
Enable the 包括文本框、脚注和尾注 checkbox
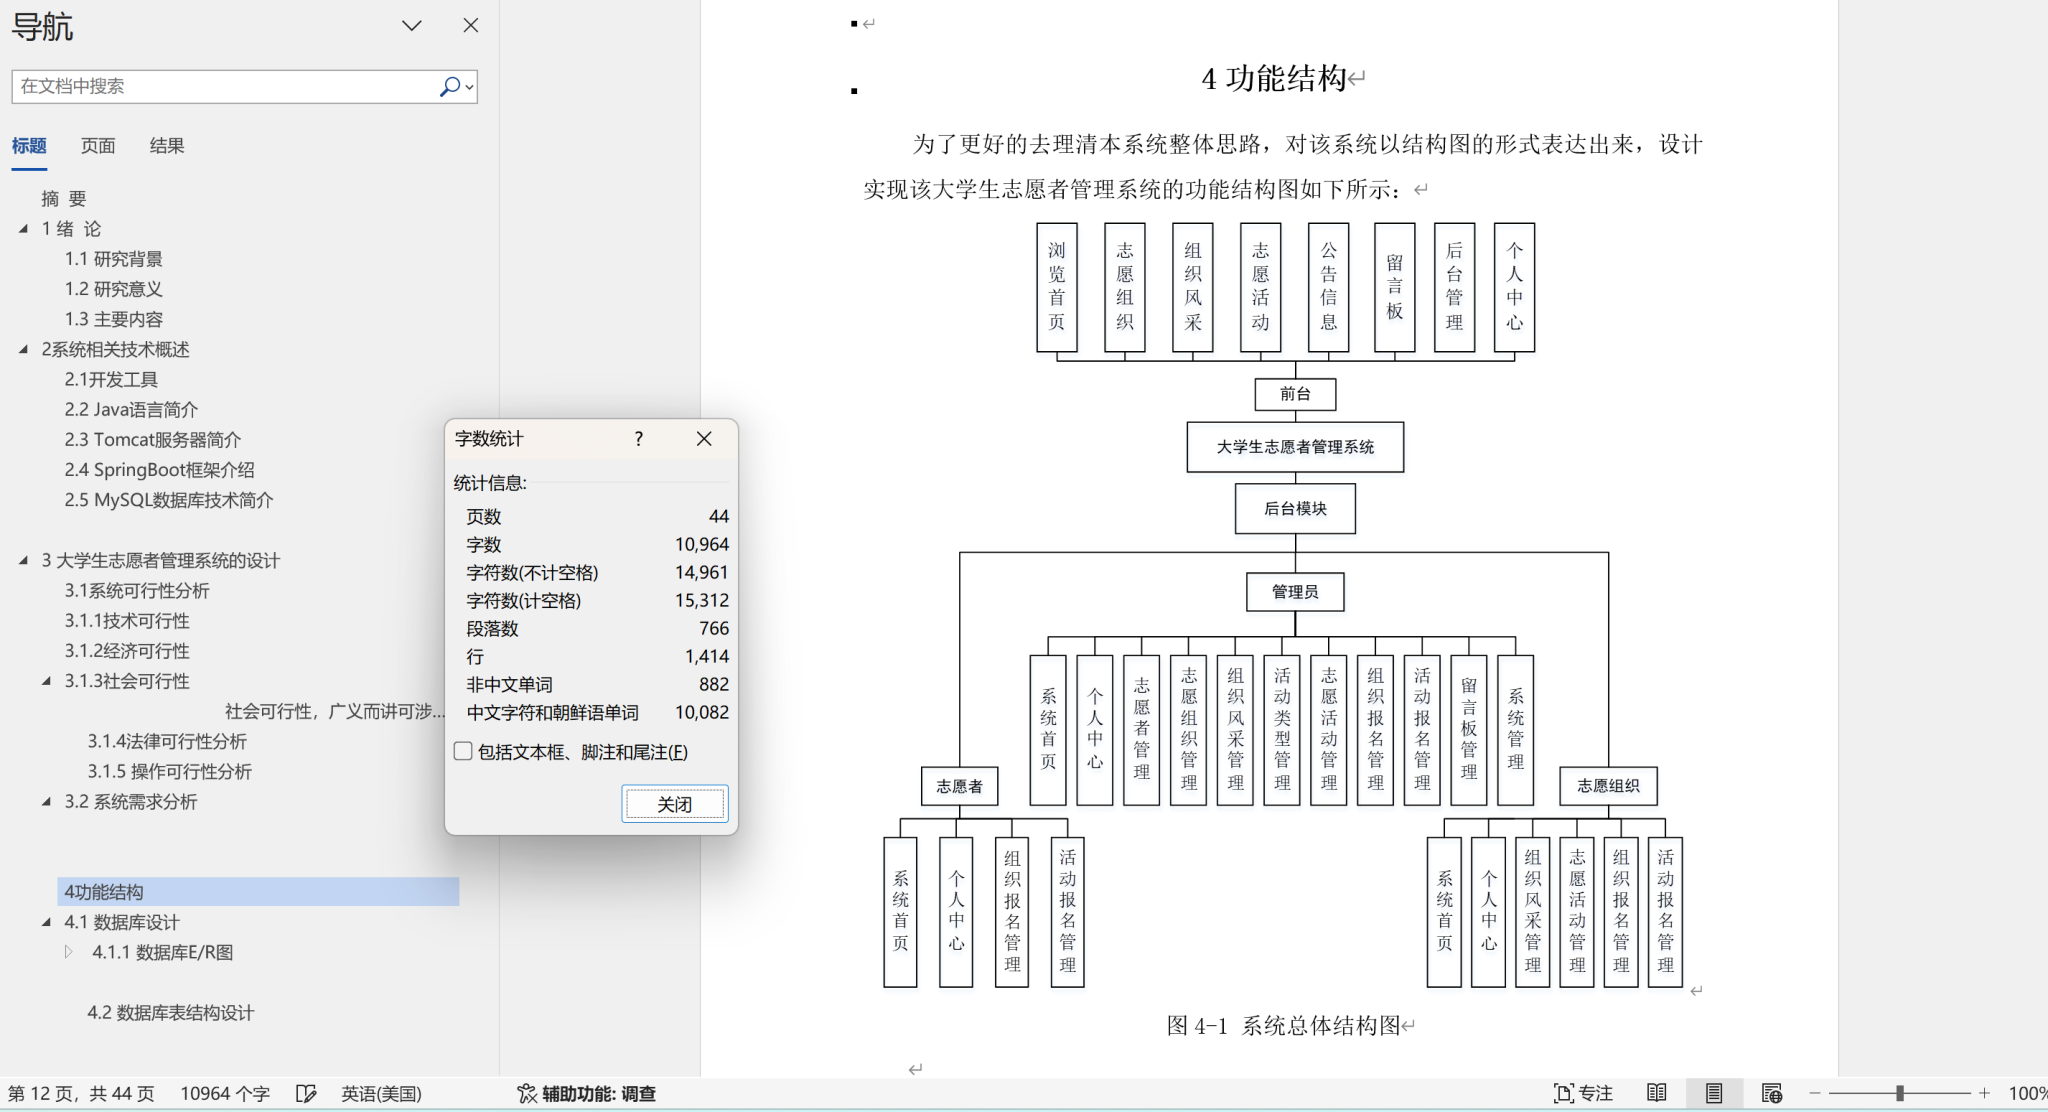pyautogui.click(x=463, y=751)
